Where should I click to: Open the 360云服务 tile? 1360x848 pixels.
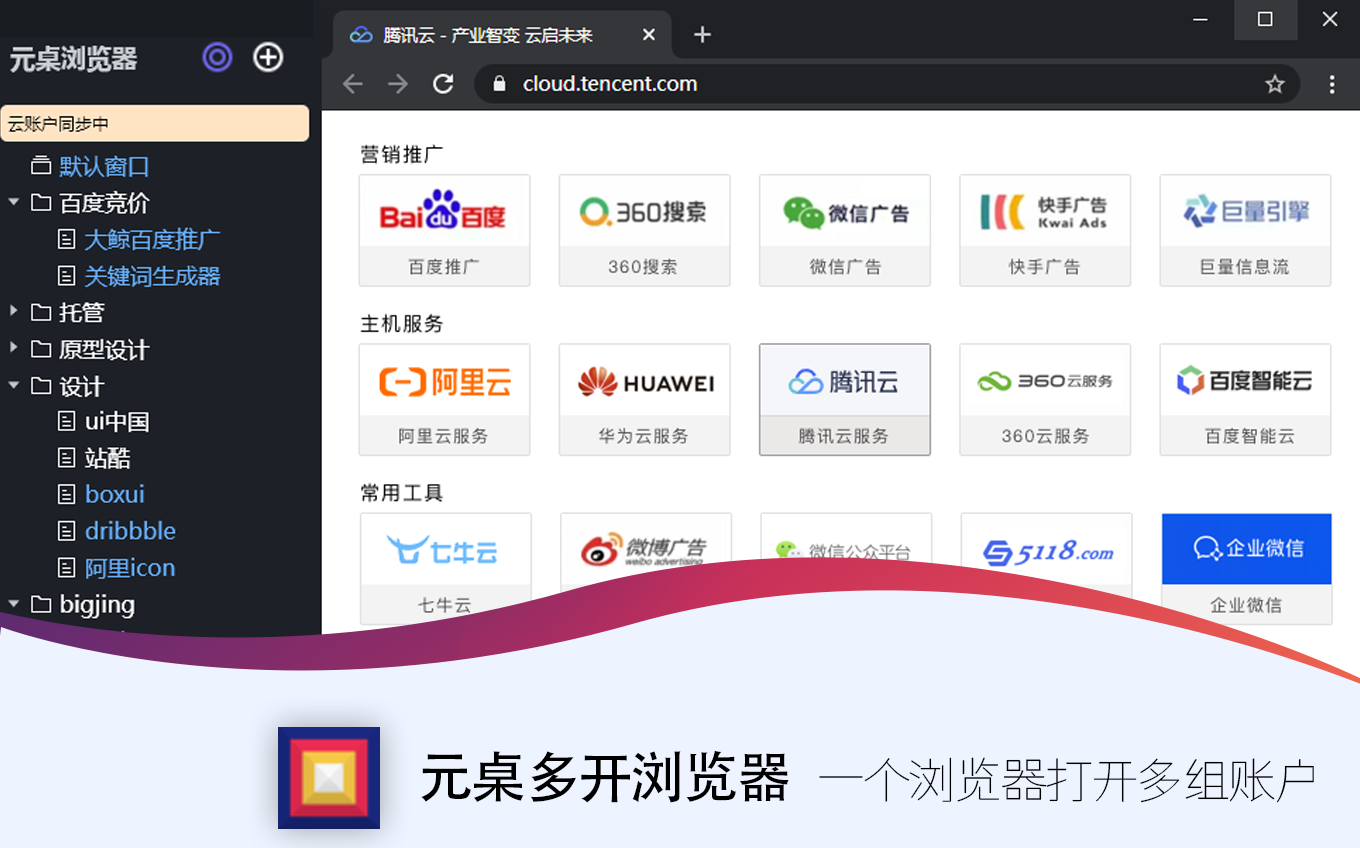pyautogui.click(x=1045, y=399)
